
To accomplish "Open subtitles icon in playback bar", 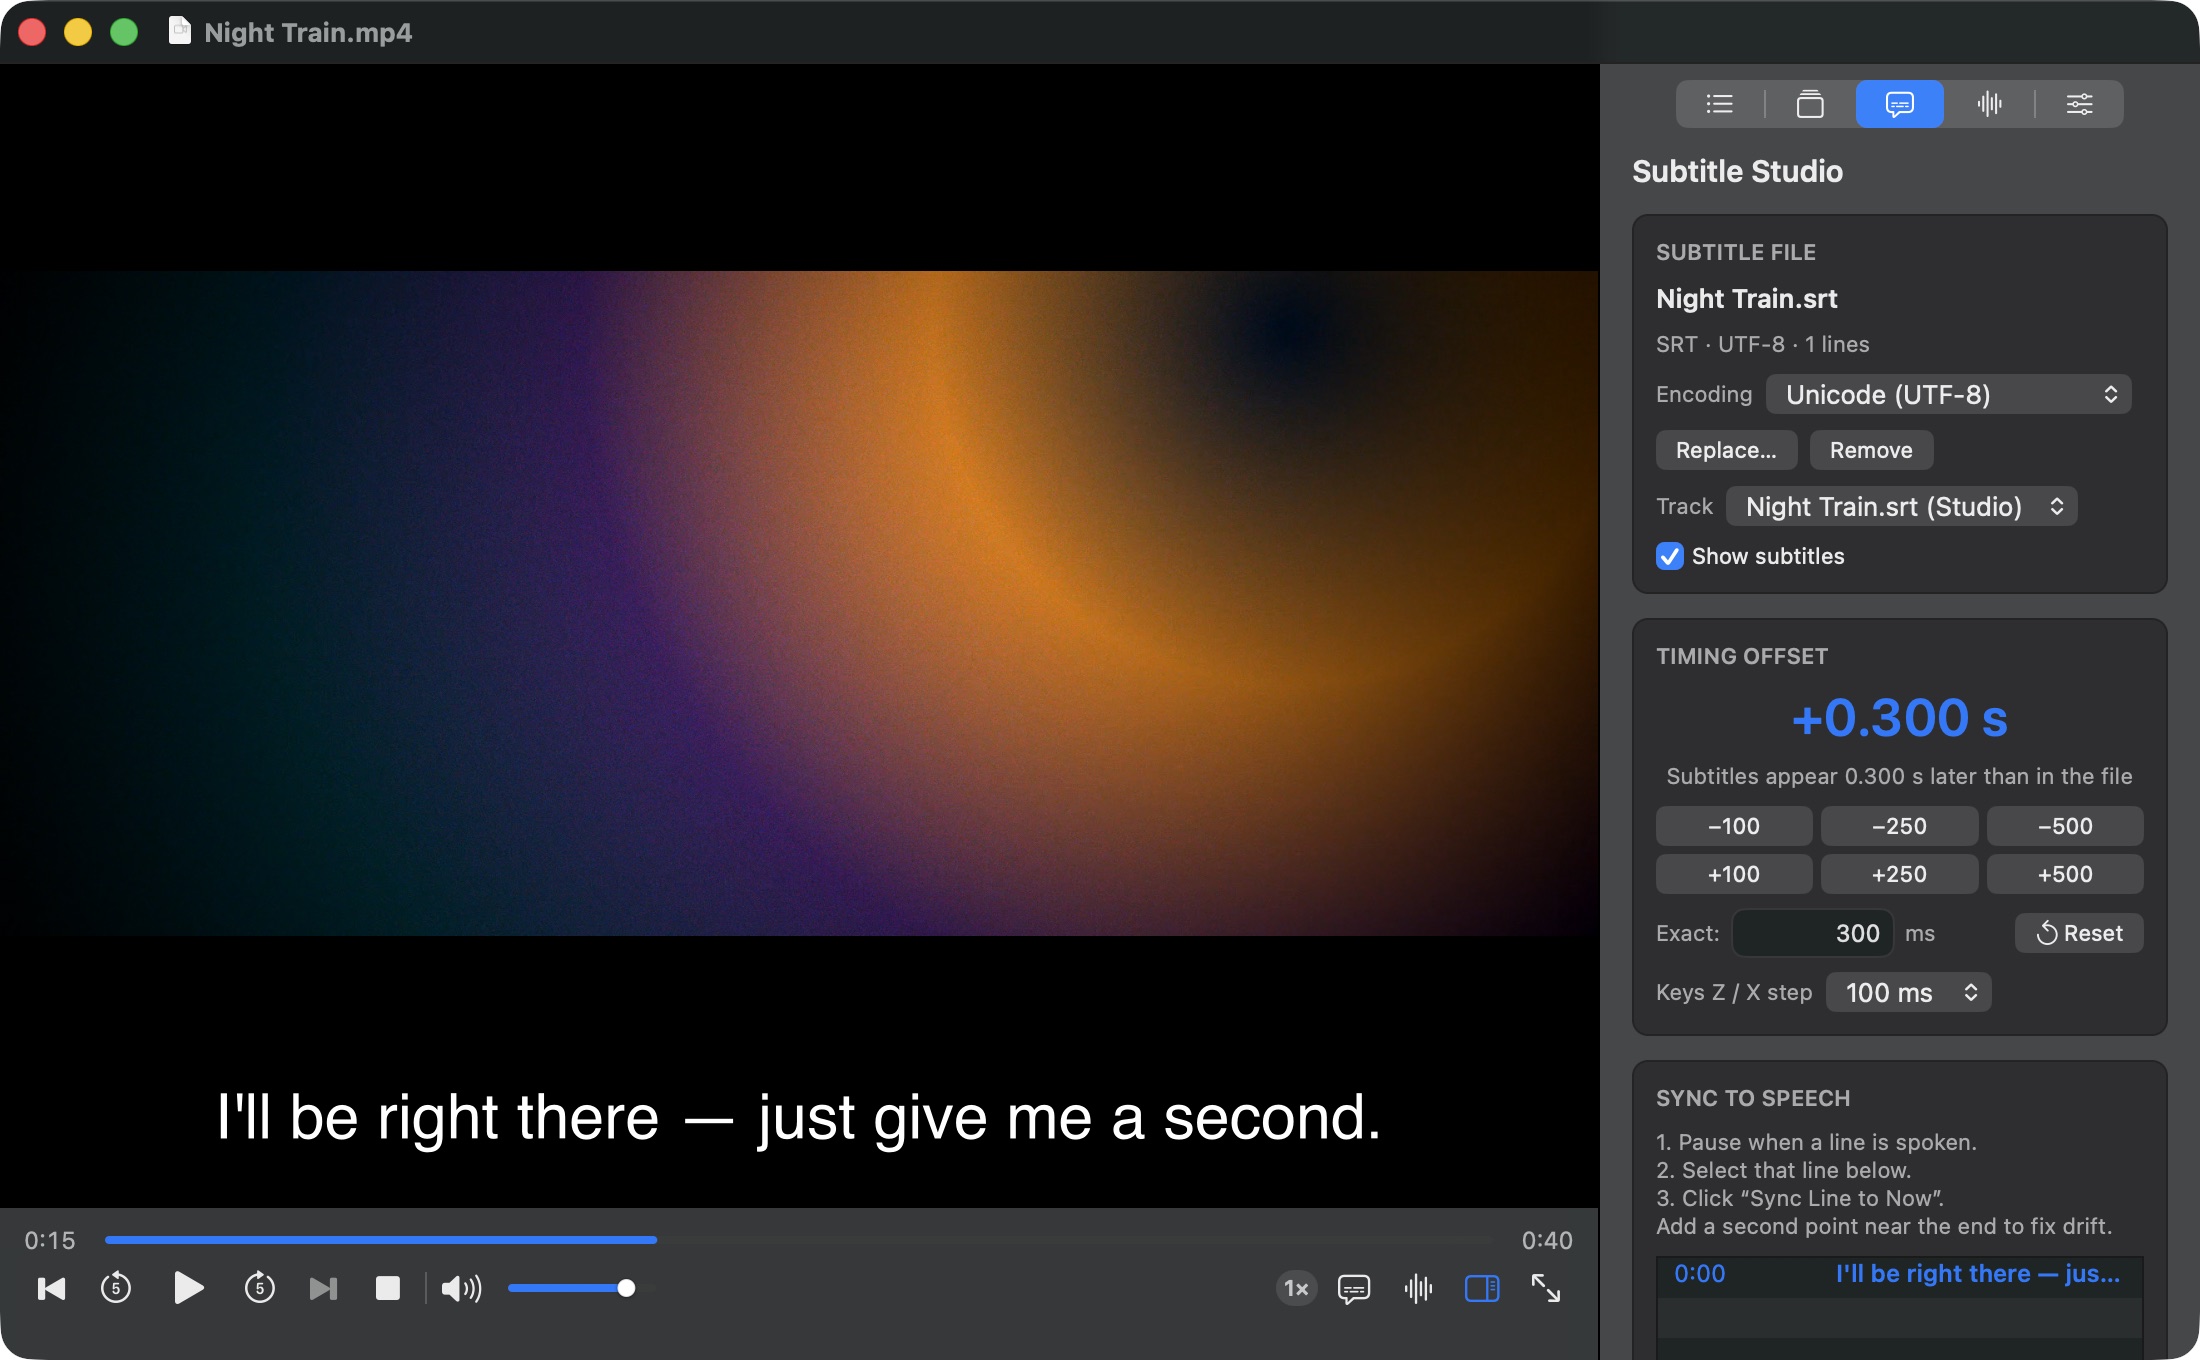I will (x=1354, y=1288).
